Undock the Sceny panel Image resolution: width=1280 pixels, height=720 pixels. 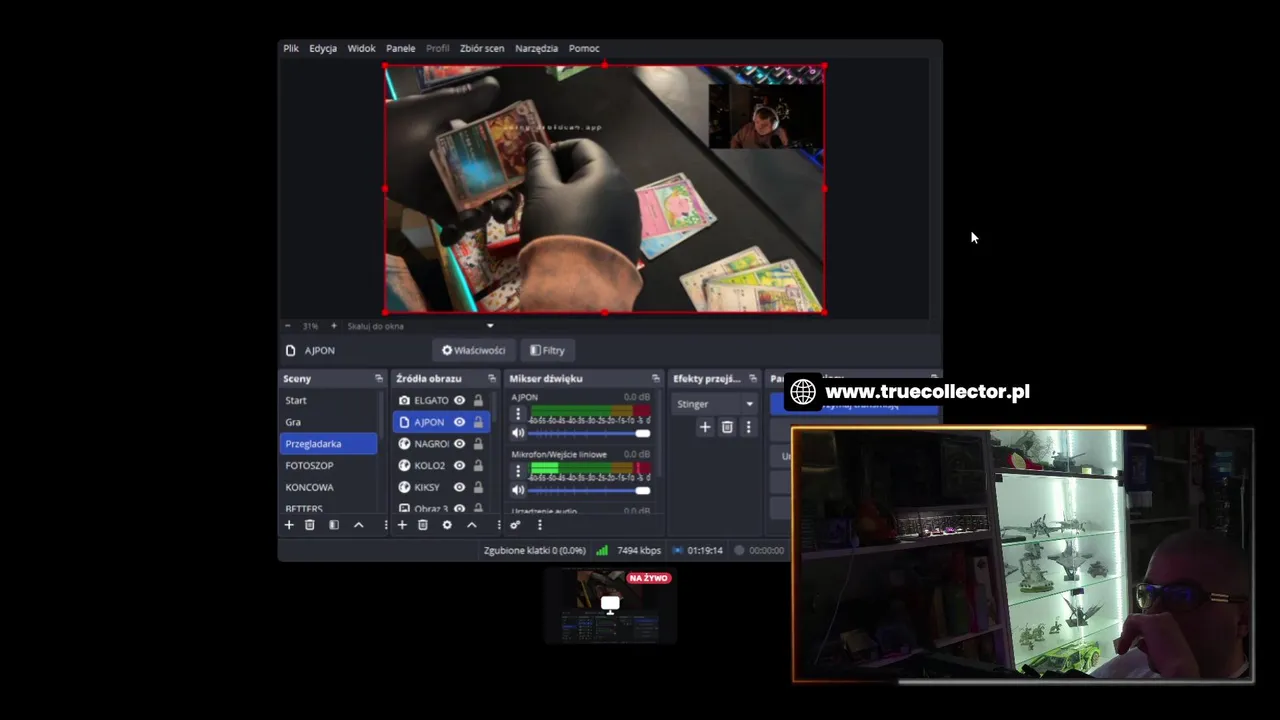(379, 379)
